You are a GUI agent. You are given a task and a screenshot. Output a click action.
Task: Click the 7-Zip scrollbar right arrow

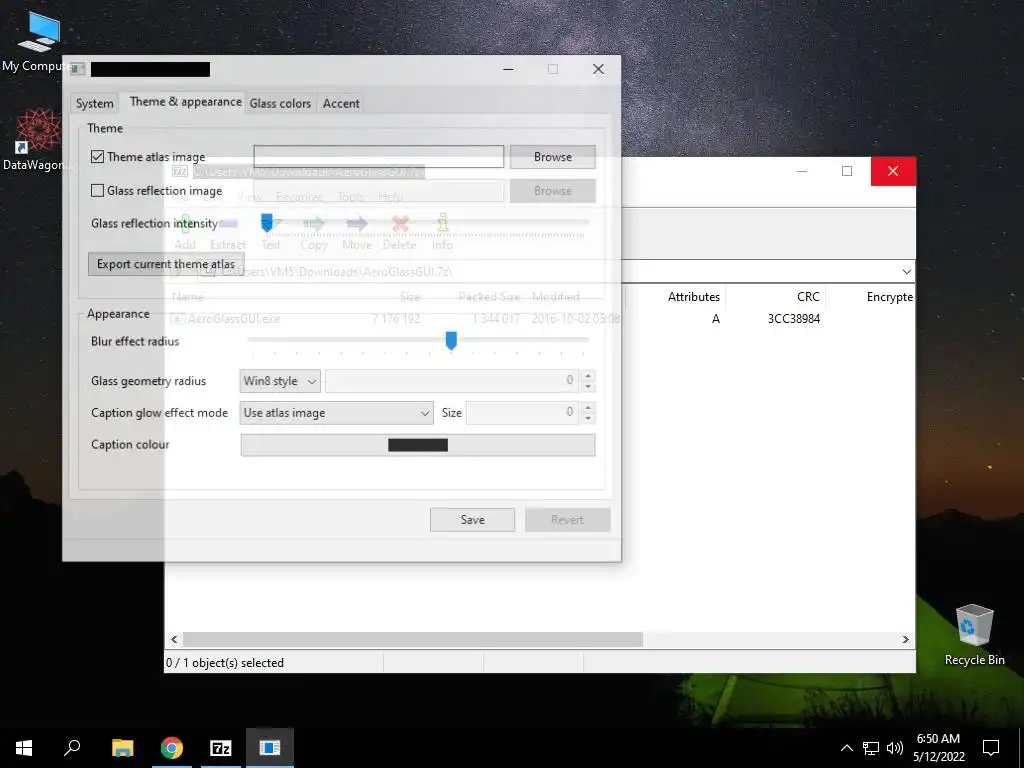pyautogui.click(x=905, y=639)
